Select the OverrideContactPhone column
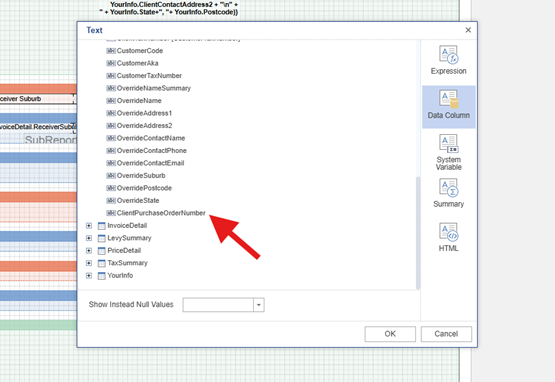 pos(151,150)
